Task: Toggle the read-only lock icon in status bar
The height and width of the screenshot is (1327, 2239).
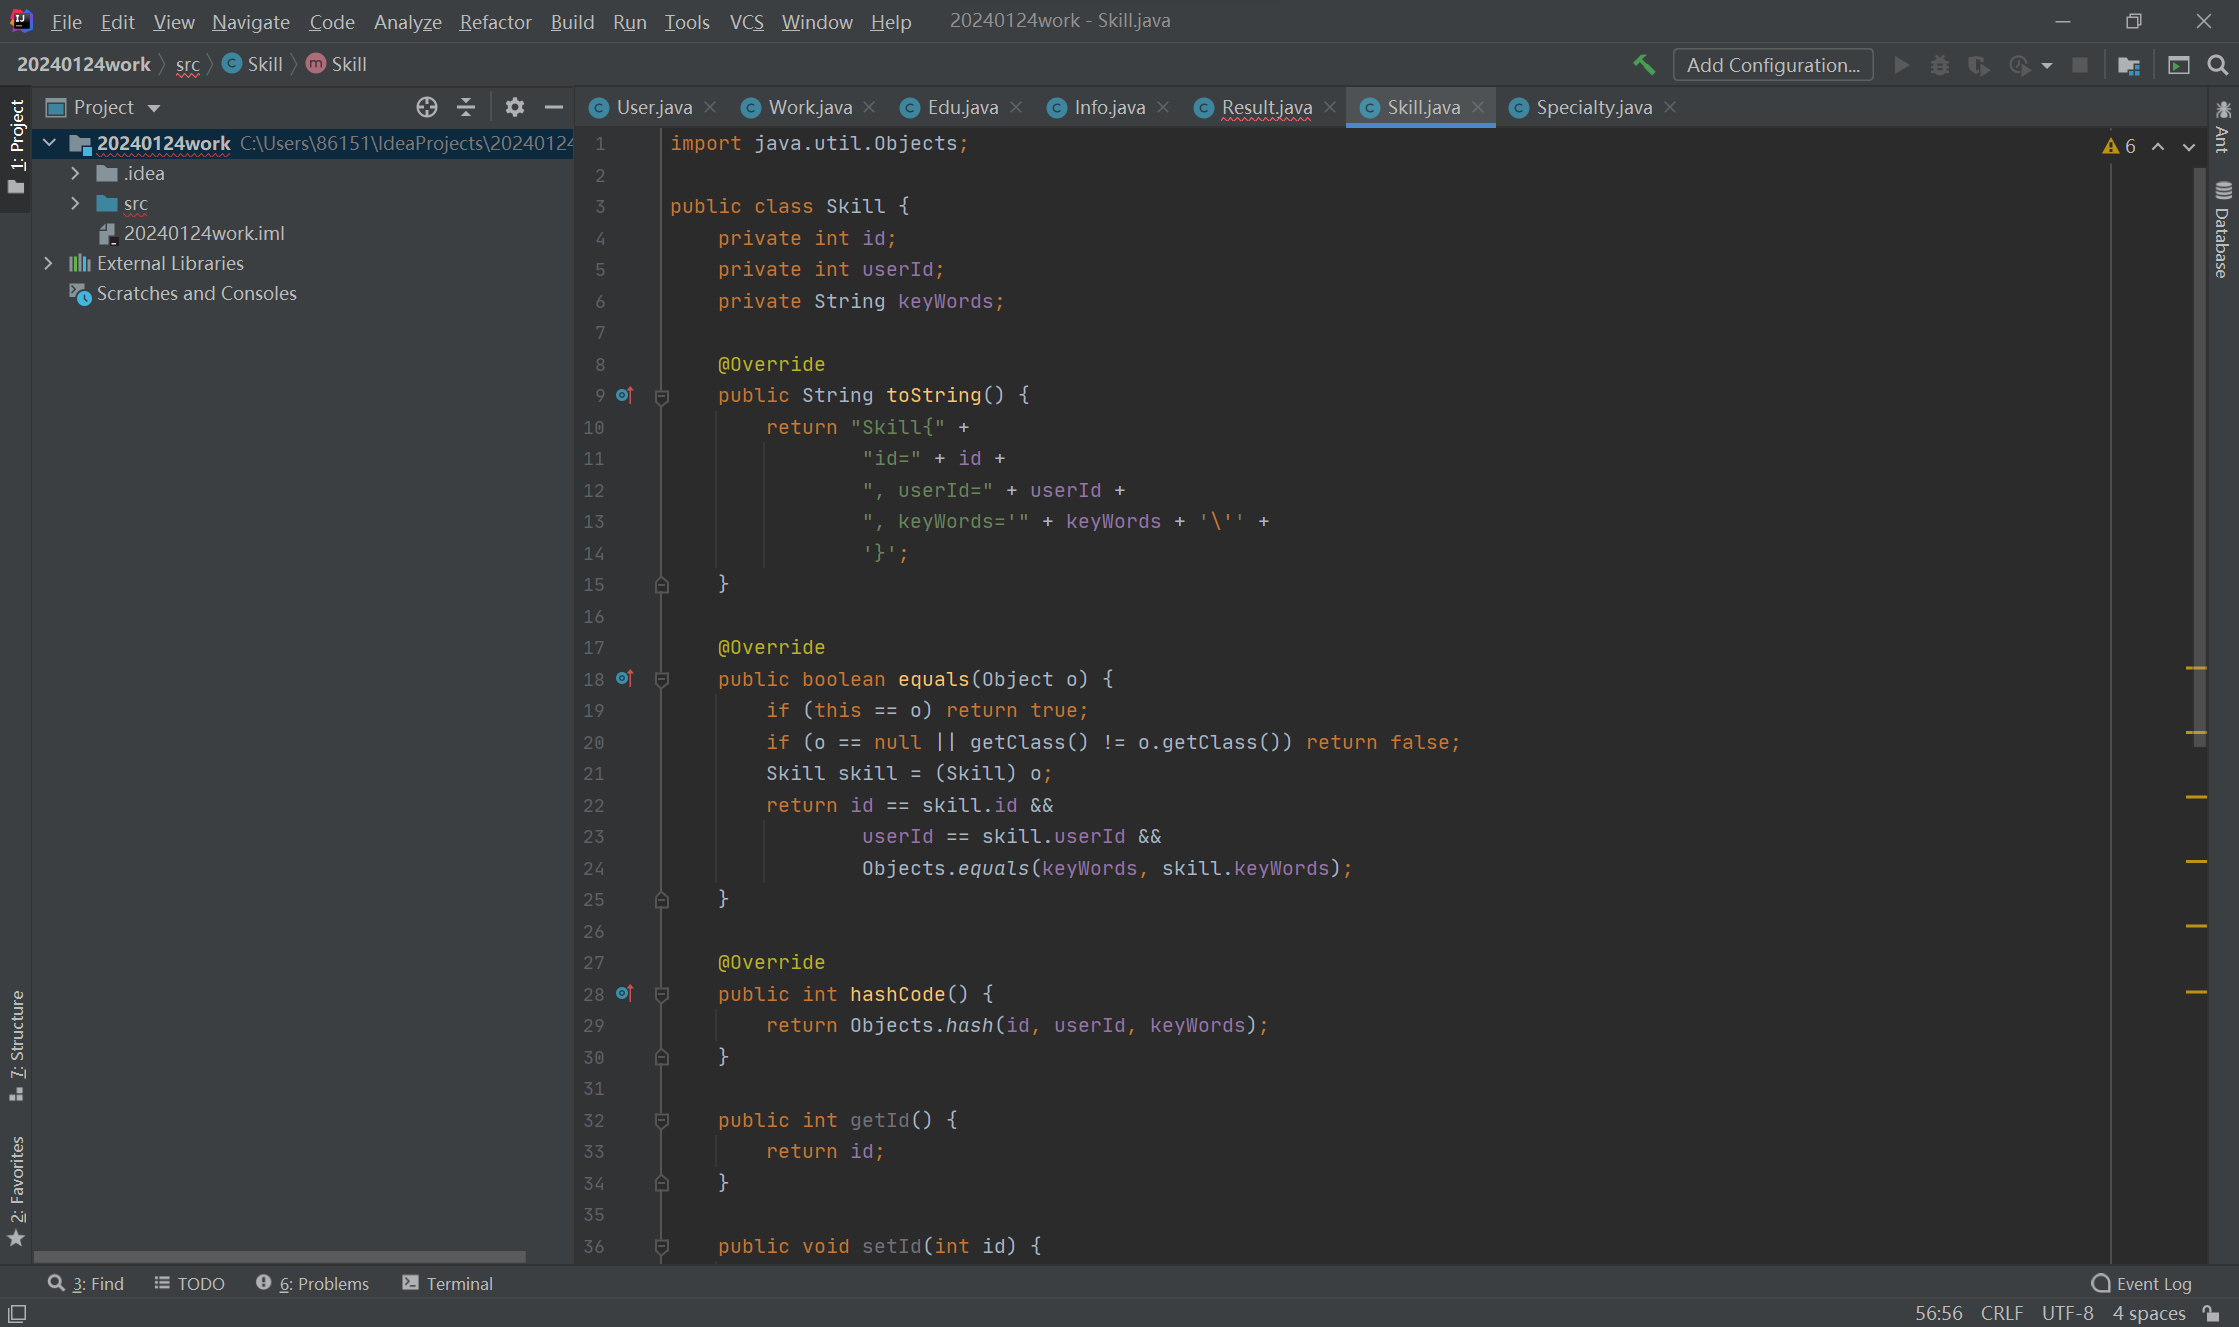Action: point(2211,1313)
